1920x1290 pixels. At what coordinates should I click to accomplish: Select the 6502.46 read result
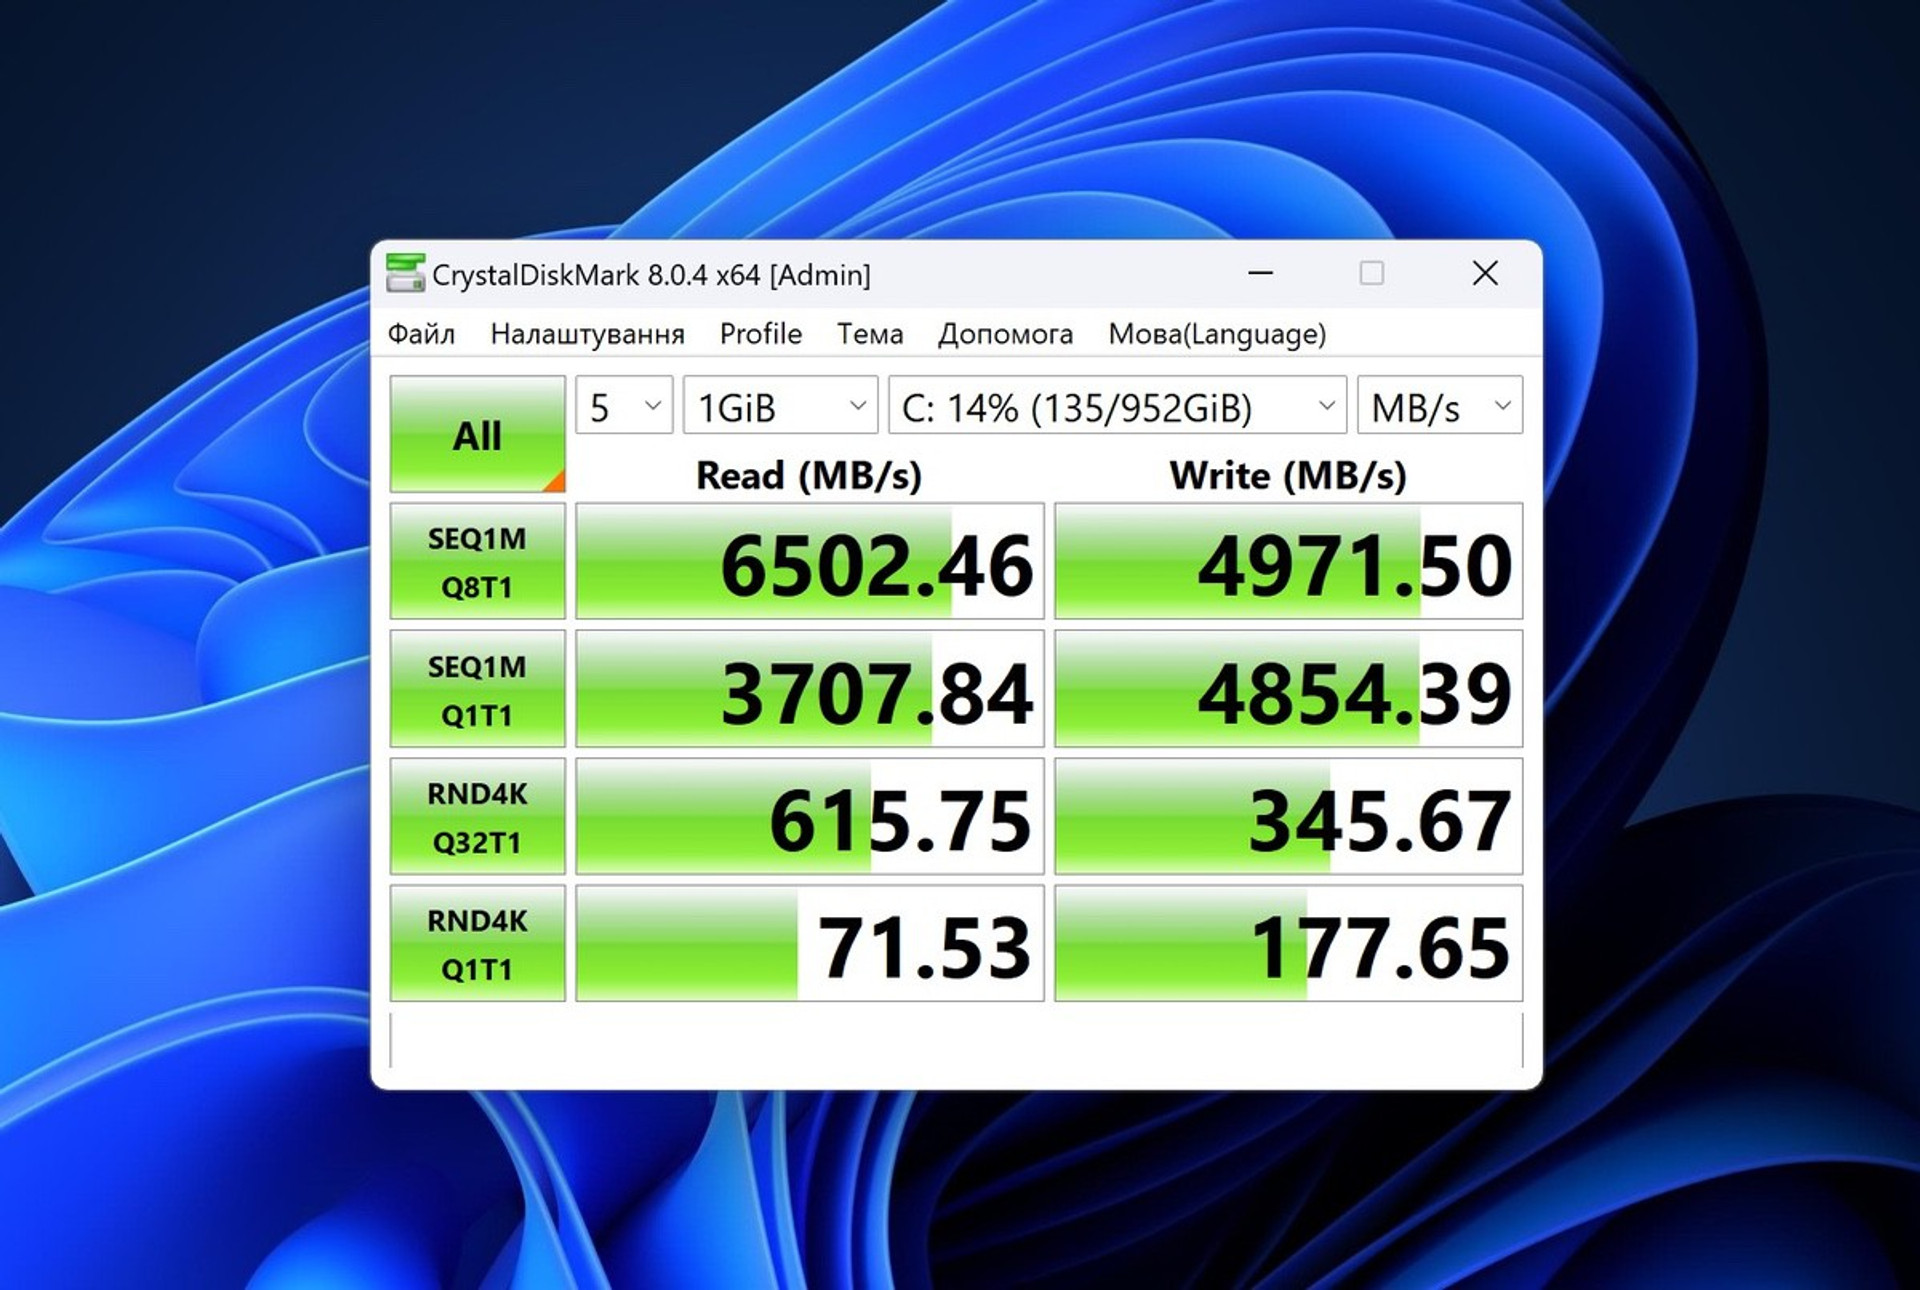click(809, 562)
